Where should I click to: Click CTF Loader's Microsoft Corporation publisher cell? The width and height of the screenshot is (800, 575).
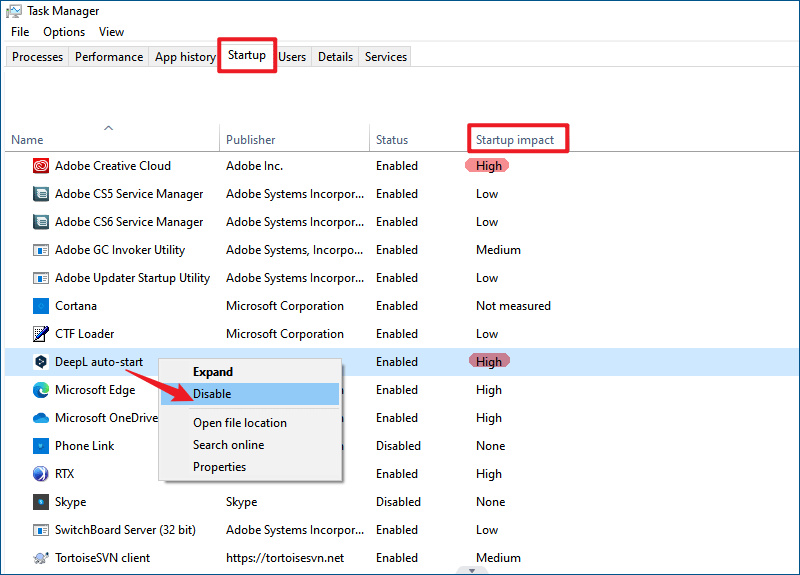click(285, 334)
